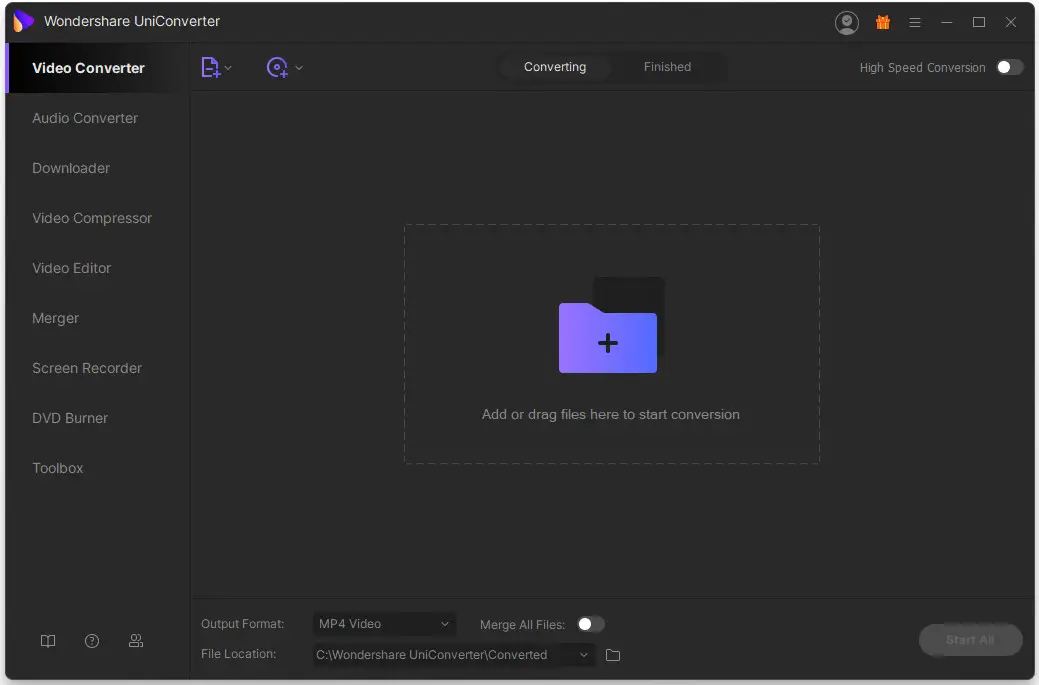The image size is (1039, 685).
Task: Click the Add Files document icon
Action: (x=210, y=67)
